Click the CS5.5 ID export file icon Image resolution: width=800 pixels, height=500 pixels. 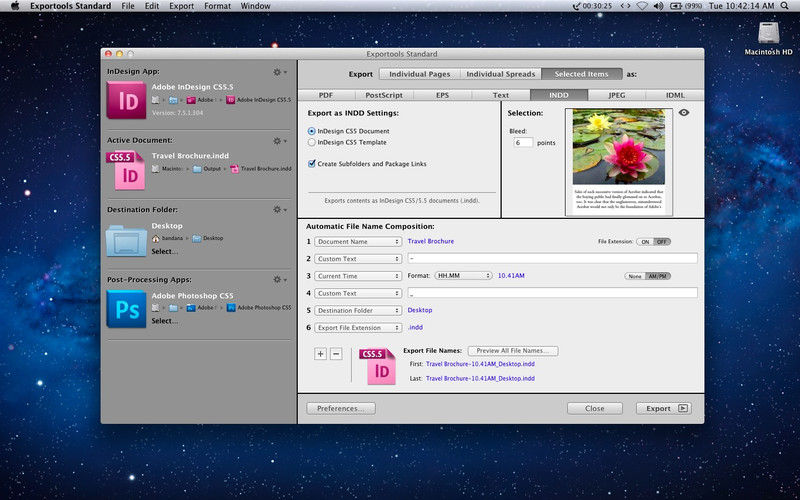point(378,366)
